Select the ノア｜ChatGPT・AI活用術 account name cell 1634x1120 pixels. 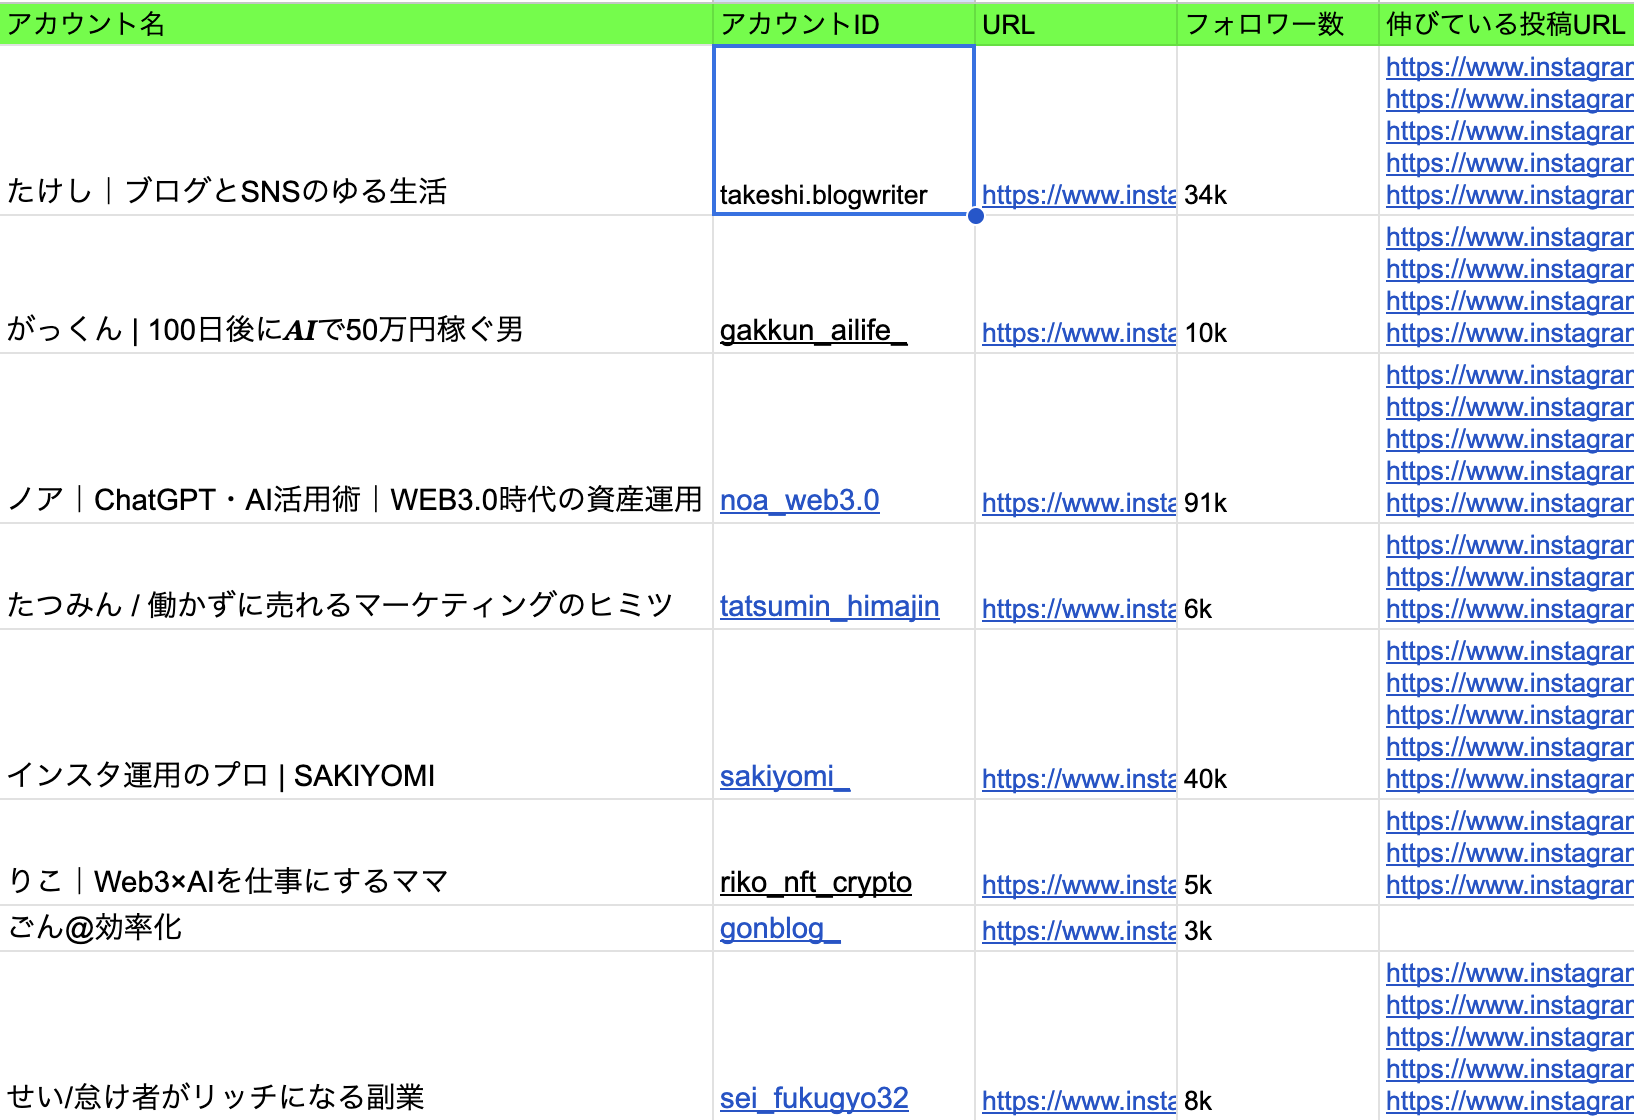pos(356,439)
